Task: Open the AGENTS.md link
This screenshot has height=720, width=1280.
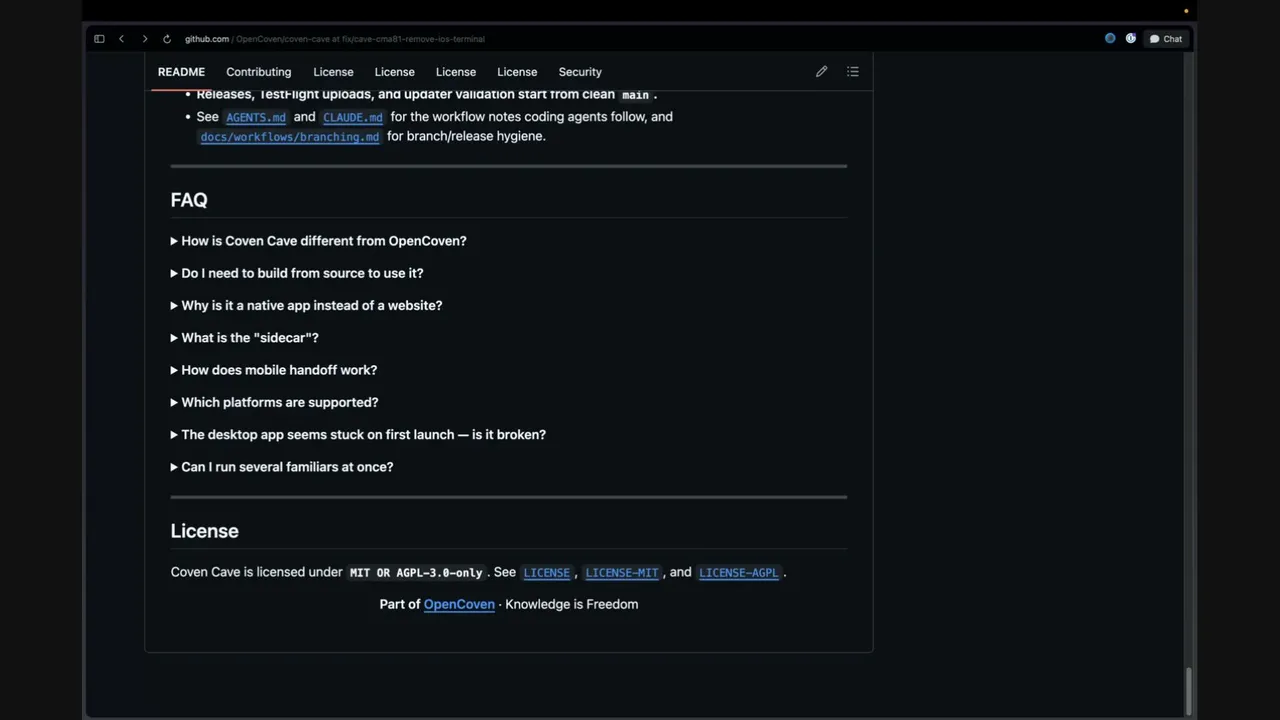Action: click(x=256, y=117)
